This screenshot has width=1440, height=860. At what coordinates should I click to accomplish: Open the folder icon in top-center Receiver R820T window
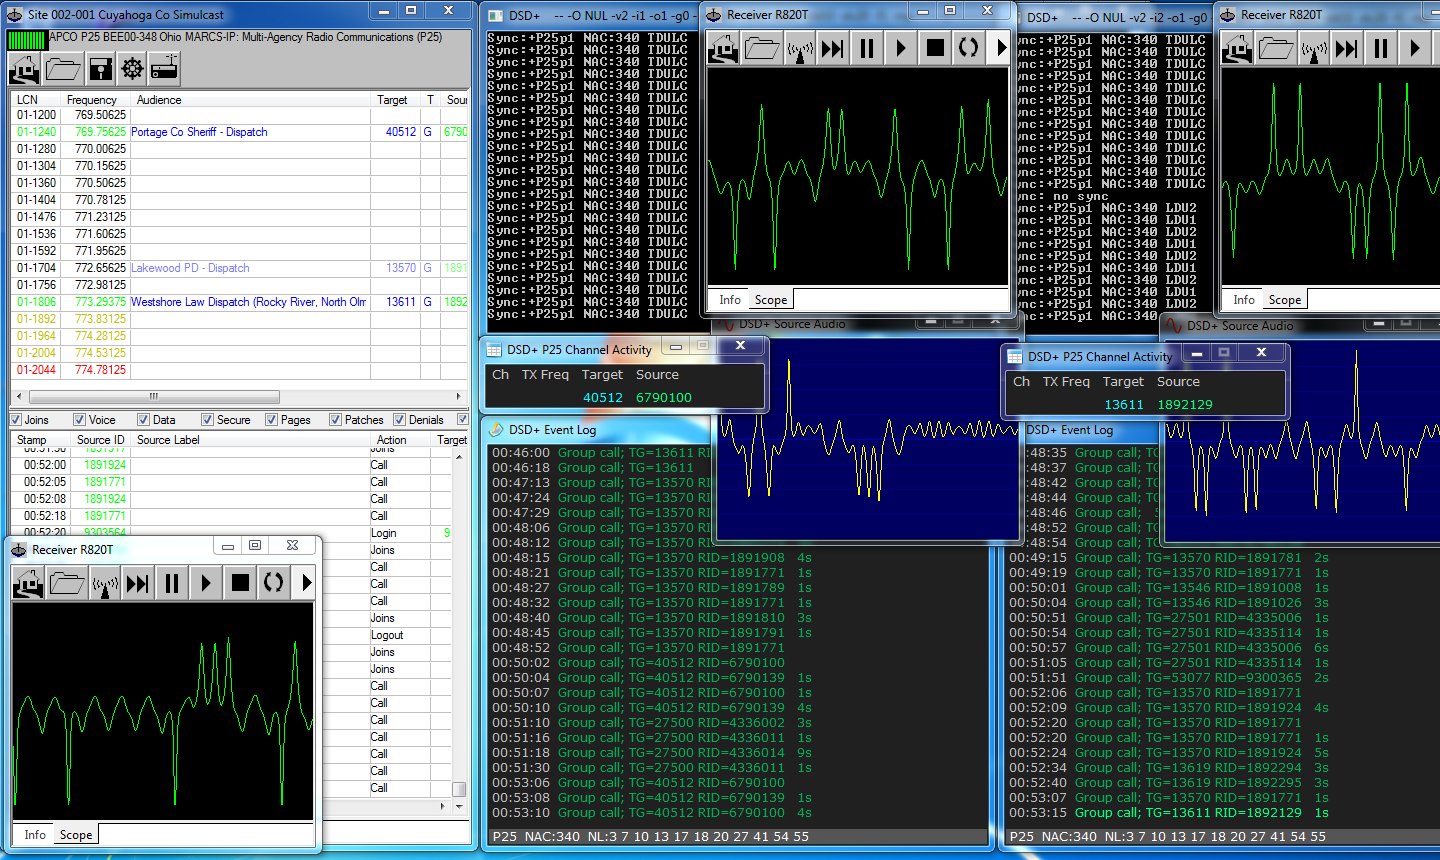[762, 48]
